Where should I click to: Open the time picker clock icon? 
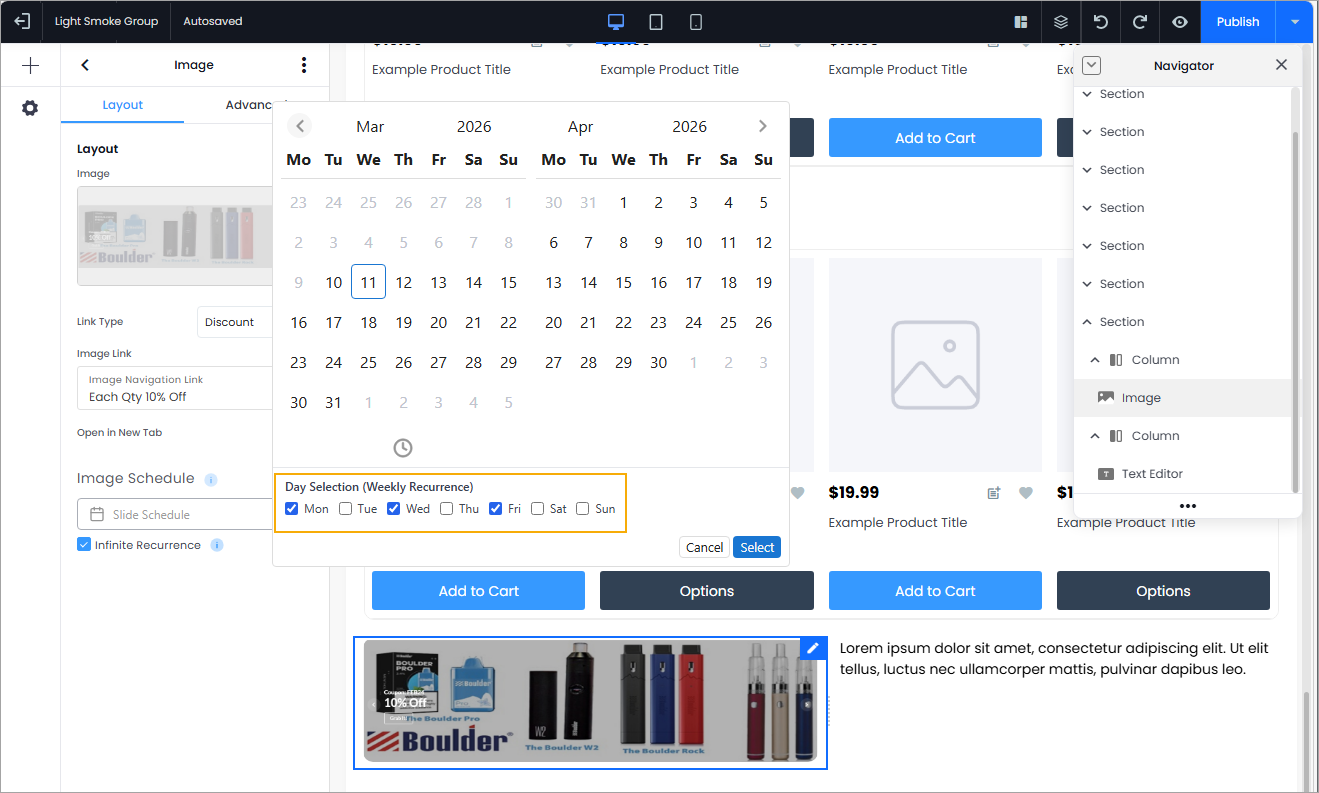(x=403, y=447)
